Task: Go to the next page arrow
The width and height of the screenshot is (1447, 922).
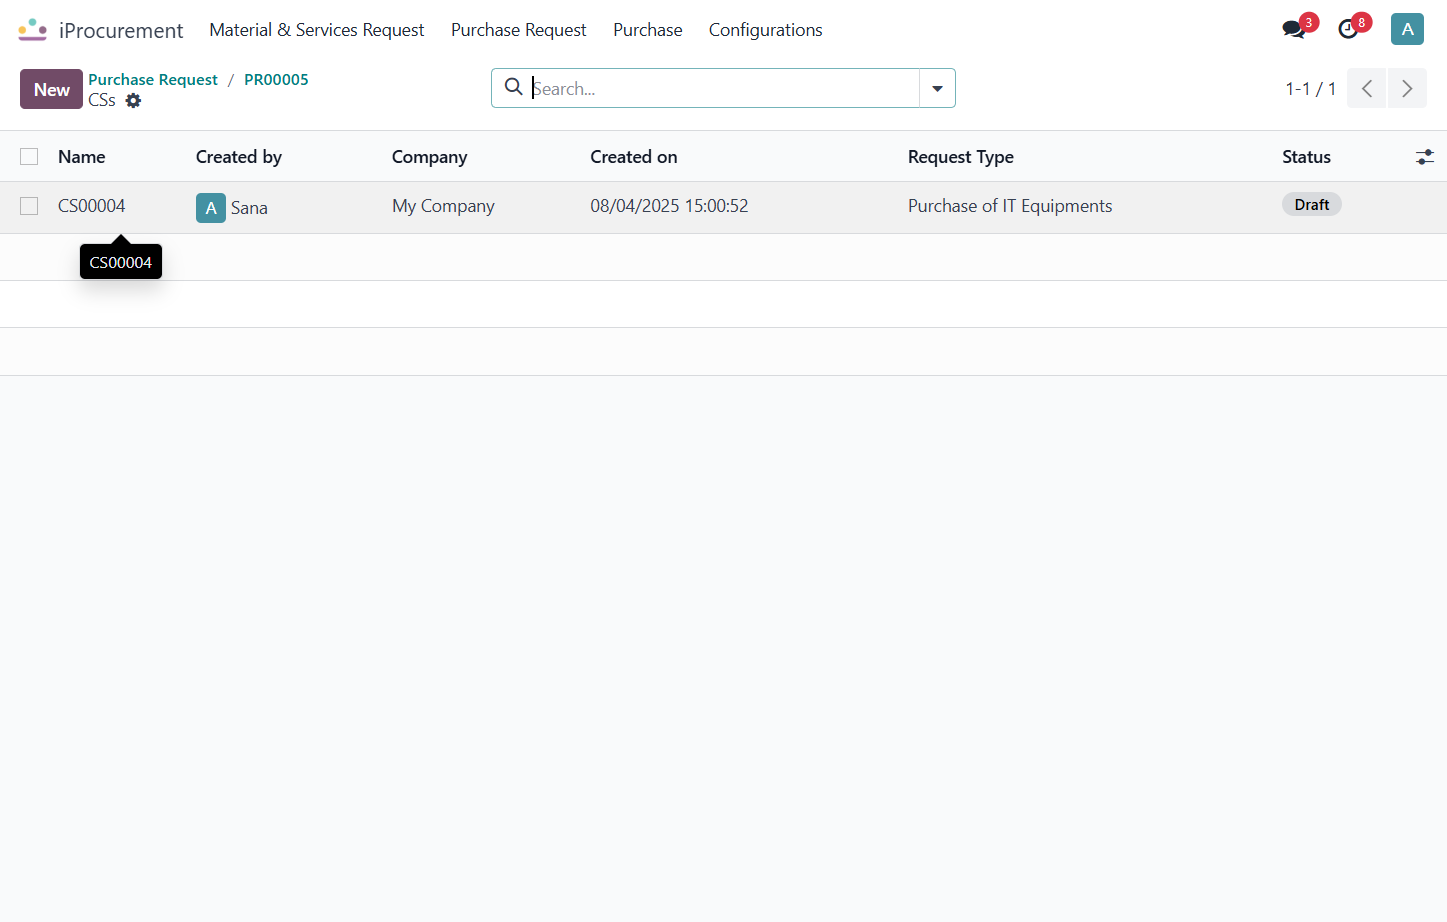Action: pyautogui.click(x=1407, y=88)
